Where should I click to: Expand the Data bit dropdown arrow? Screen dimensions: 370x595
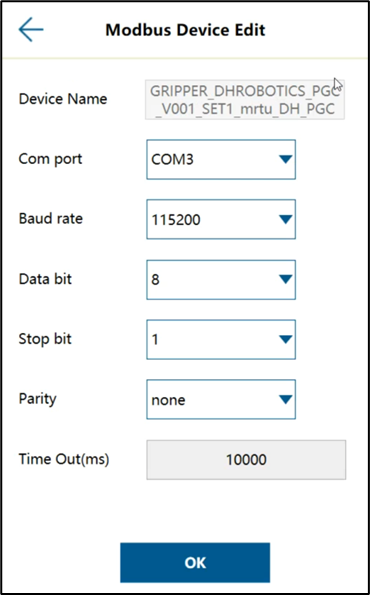[285, 280]
